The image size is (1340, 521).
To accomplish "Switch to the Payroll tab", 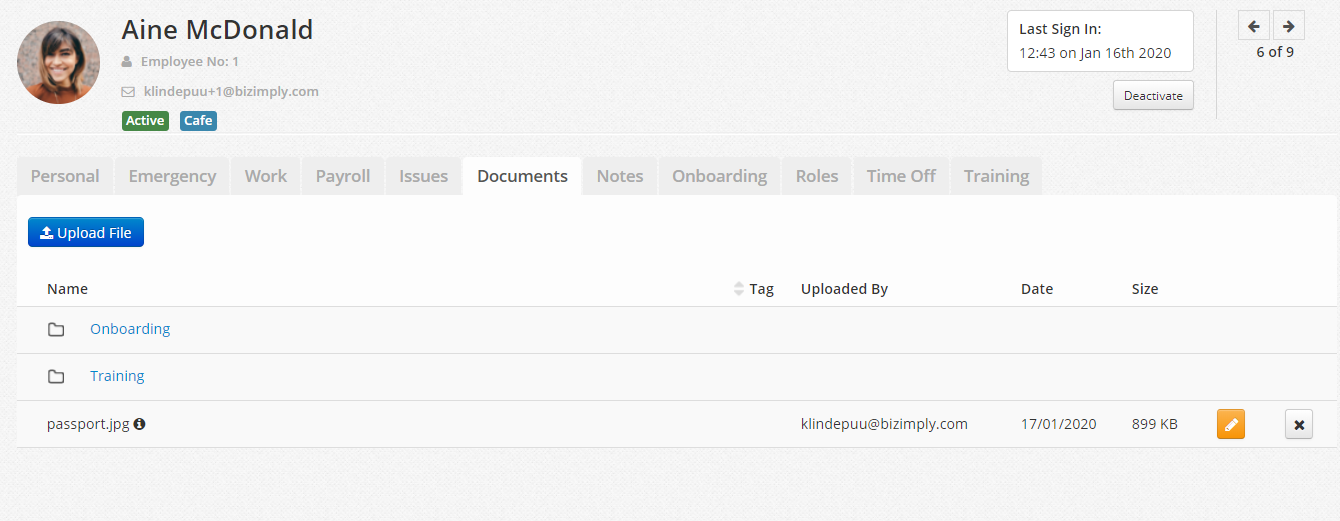I will [343, 176].
